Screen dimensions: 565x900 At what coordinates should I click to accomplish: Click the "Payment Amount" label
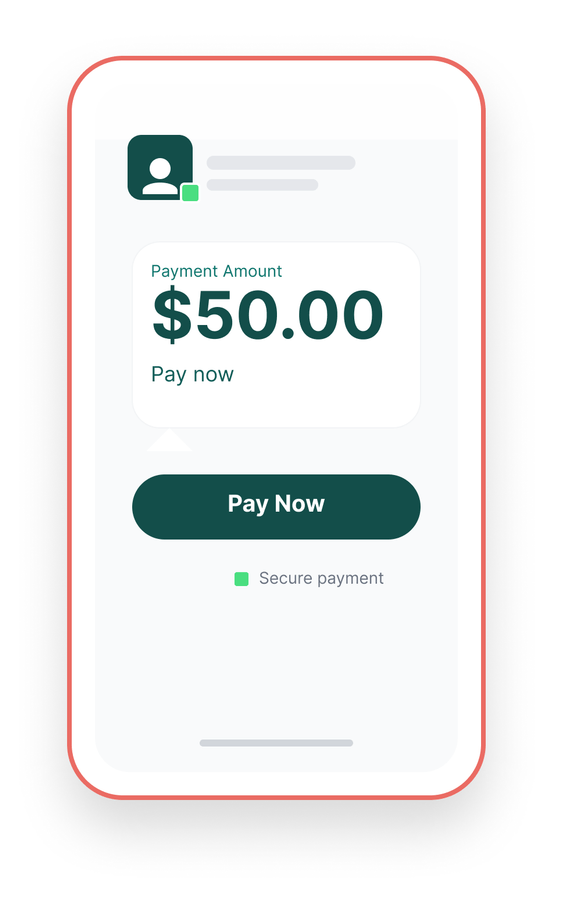click(x=216, y=271)
